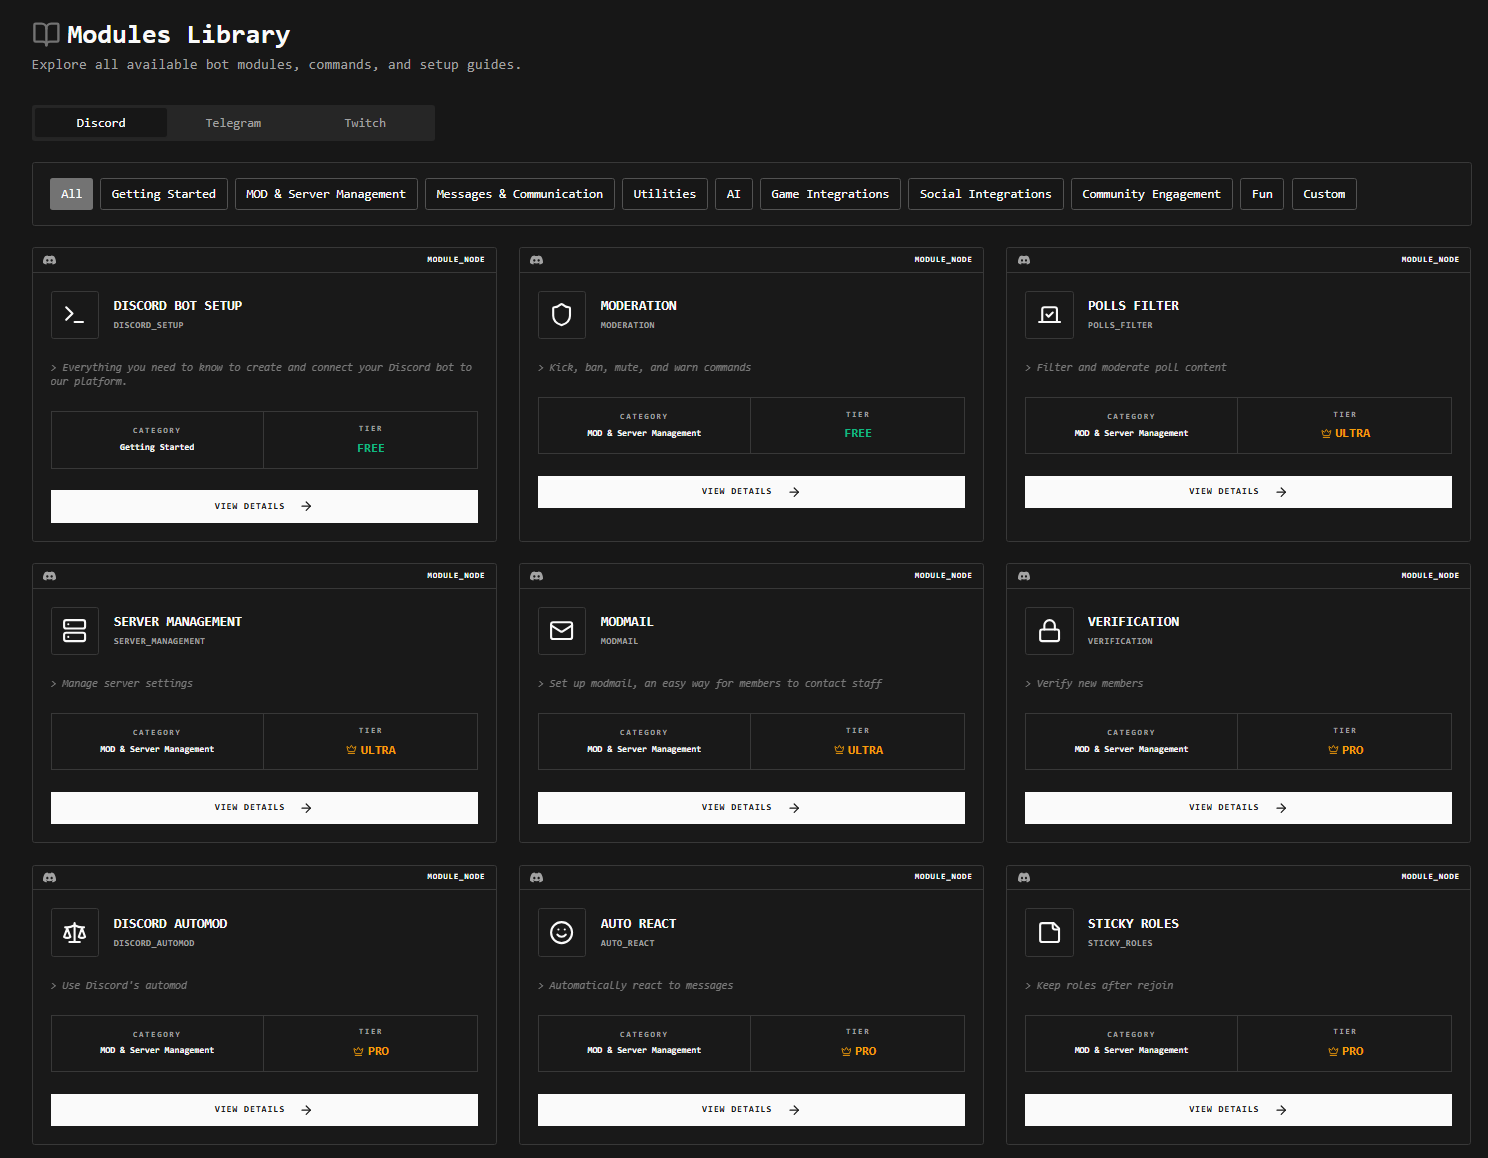Click the book icon beside Modules Library title
1488x1158 pixels.
[x=44, y=33]
